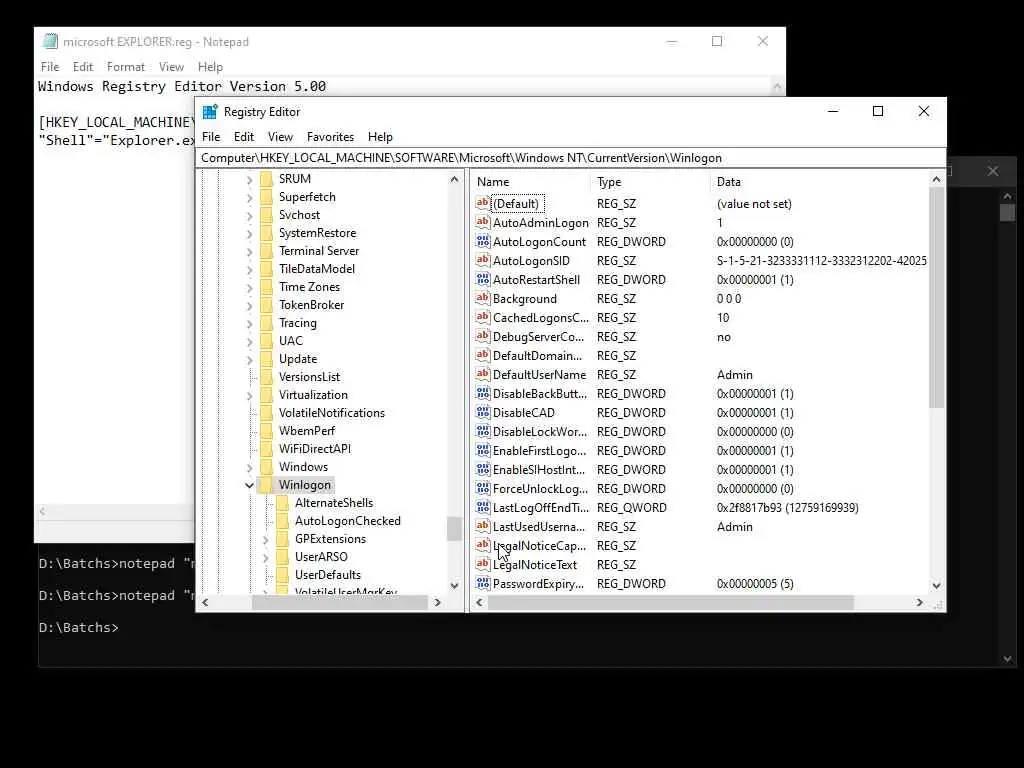Image resolution: width=1024 pixels, height=768 pixels.
Task: Select the DisableCAD DWORD icon
Action: point(483,412)
